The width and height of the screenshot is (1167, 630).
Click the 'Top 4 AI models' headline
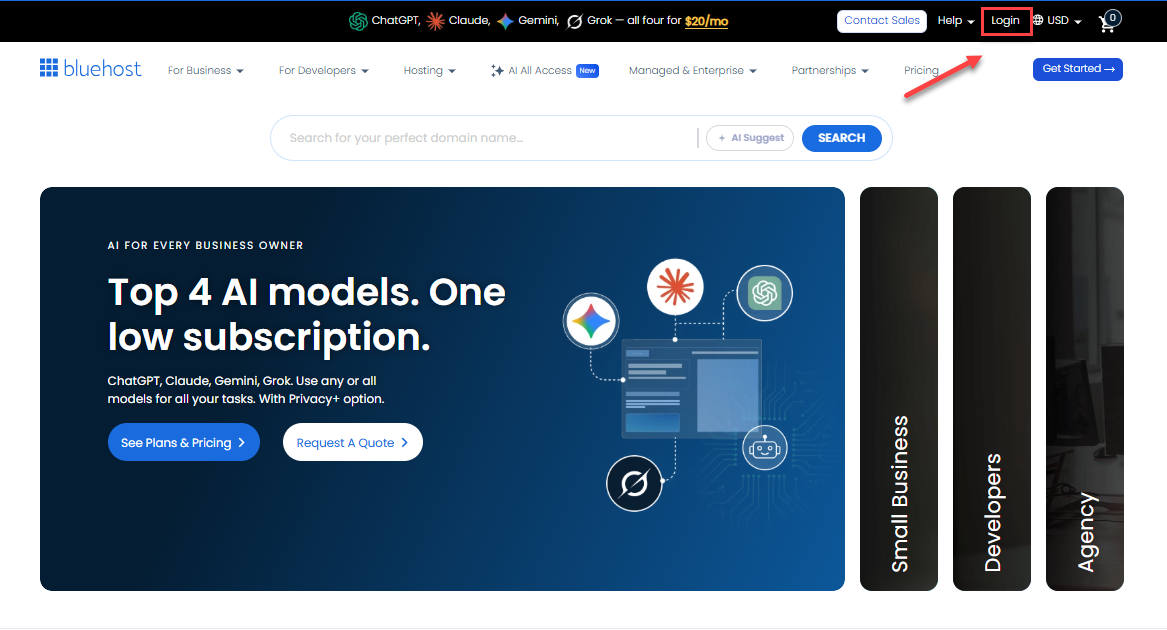tap(307, 314)
